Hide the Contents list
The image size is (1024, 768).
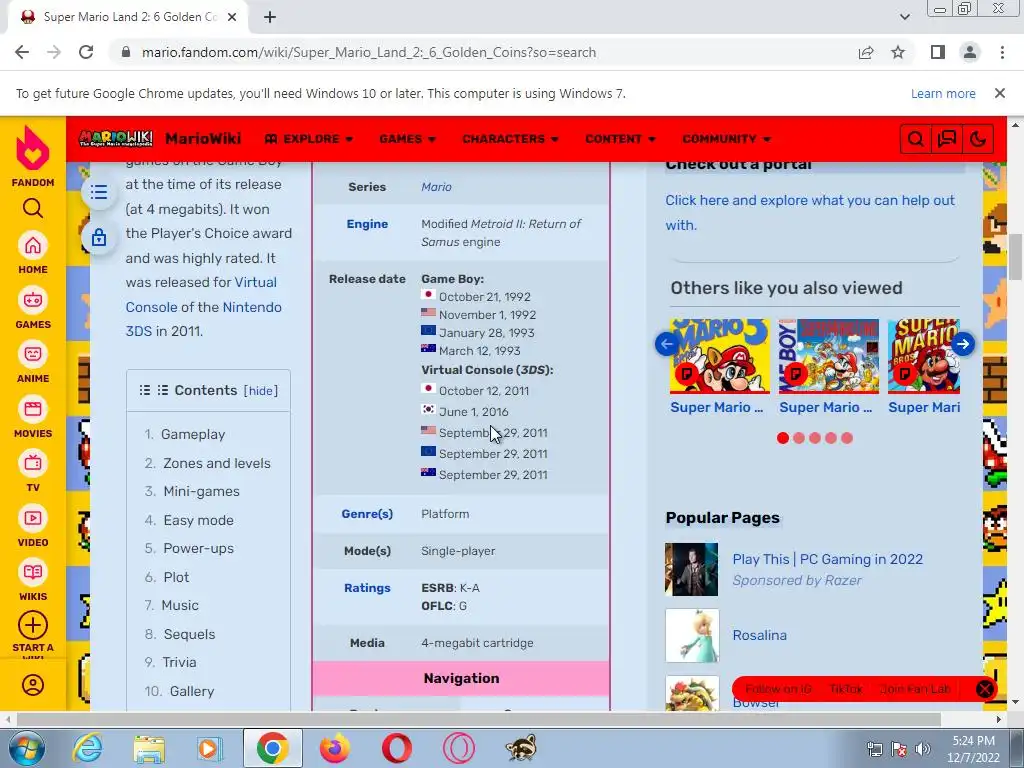click(261, 391)
